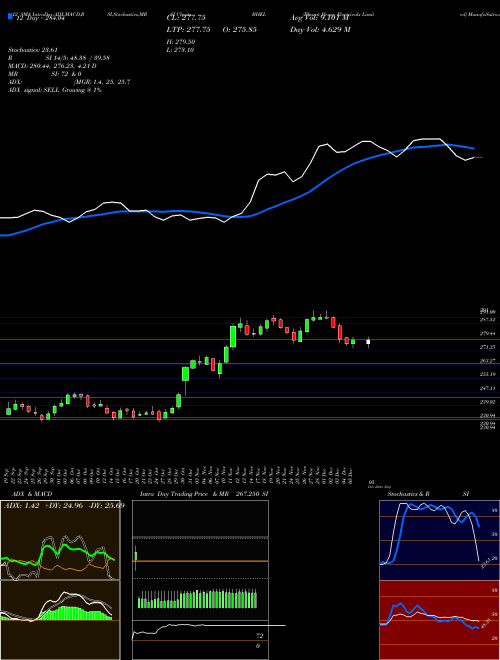The image size is (500, 660).
Task: Click the 'L: 273.10' low price value
Action: 180,50
